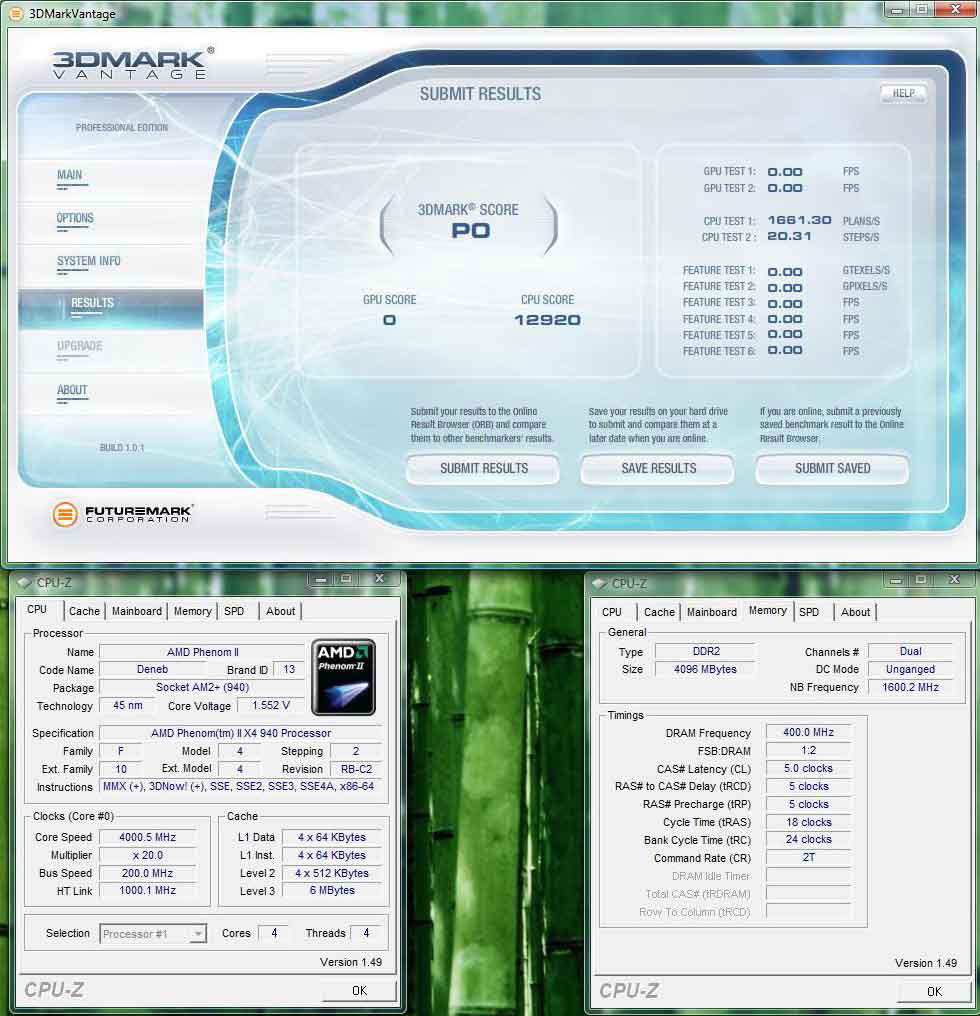Click OK in the left CPU-Z window
The height and width of the screenshot is (1016, 980).
359,990
